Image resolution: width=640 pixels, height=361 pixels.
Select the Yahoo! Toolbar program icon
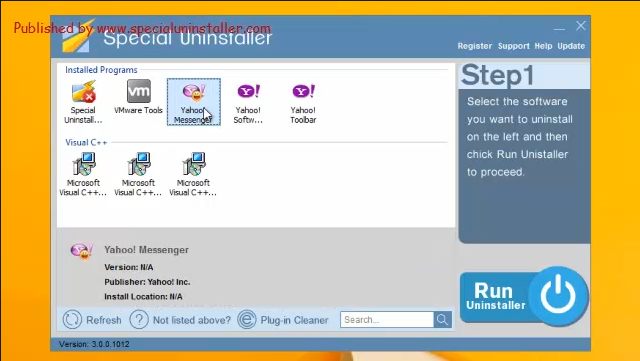click(303, 102)
